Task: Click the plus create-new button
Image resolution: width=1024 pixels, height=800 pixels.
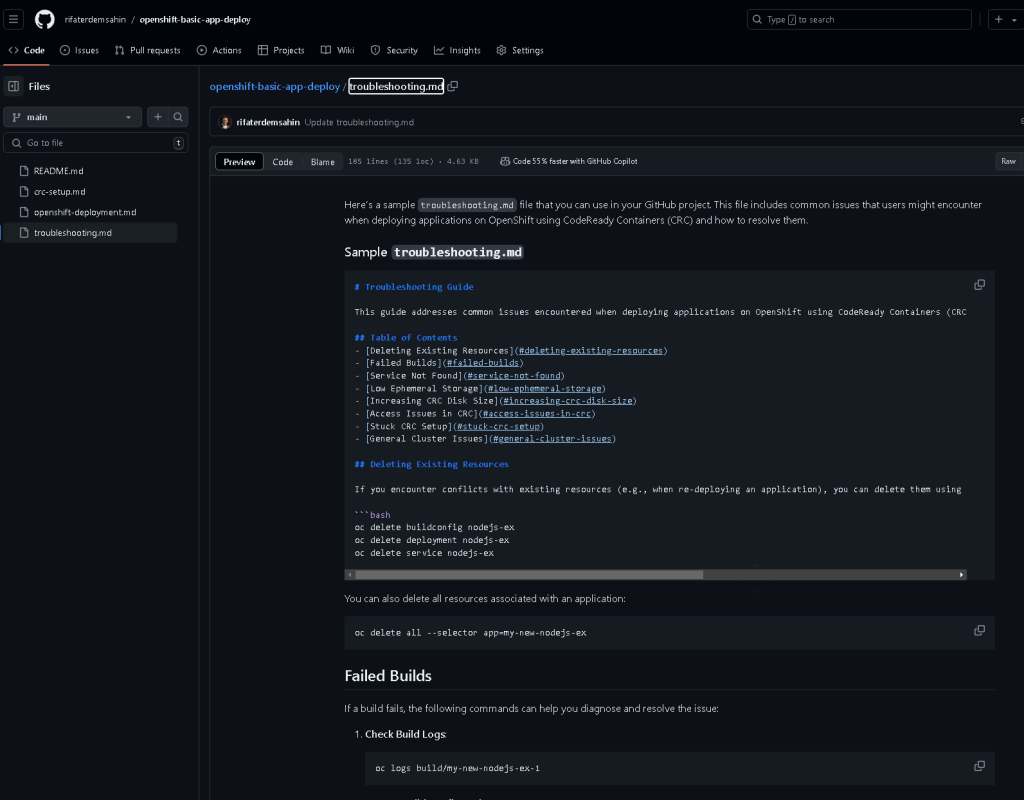Action: (x=999, y=20)
